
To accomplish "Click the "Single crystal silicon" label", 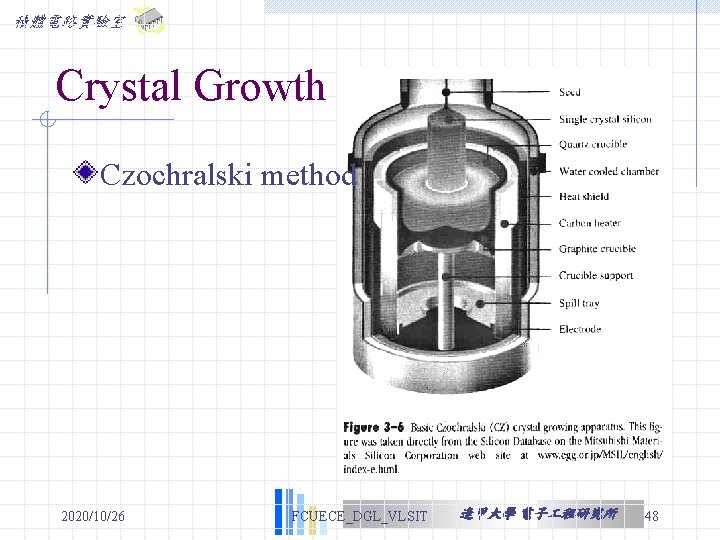I will coord(605,119).
